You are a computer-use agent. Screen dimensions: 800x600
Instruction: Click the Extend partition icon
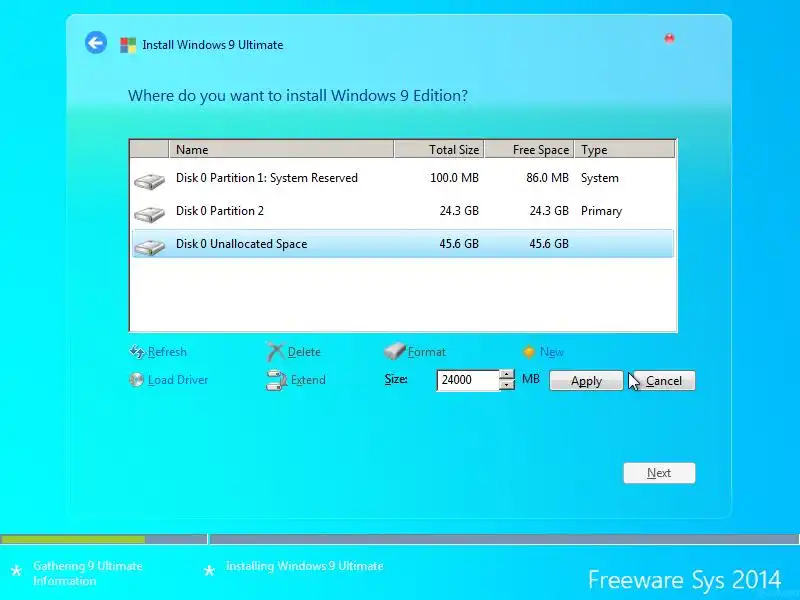pyautogui.click(x=277, y=380)
